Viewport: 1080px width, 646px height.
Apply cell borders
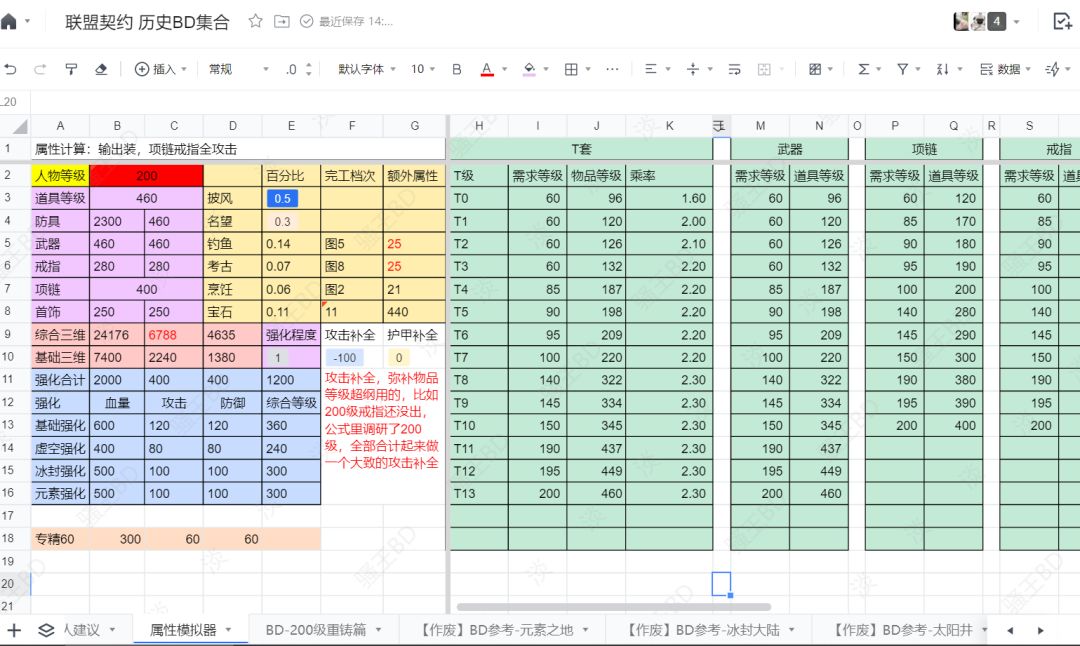[x=571, y=69]
